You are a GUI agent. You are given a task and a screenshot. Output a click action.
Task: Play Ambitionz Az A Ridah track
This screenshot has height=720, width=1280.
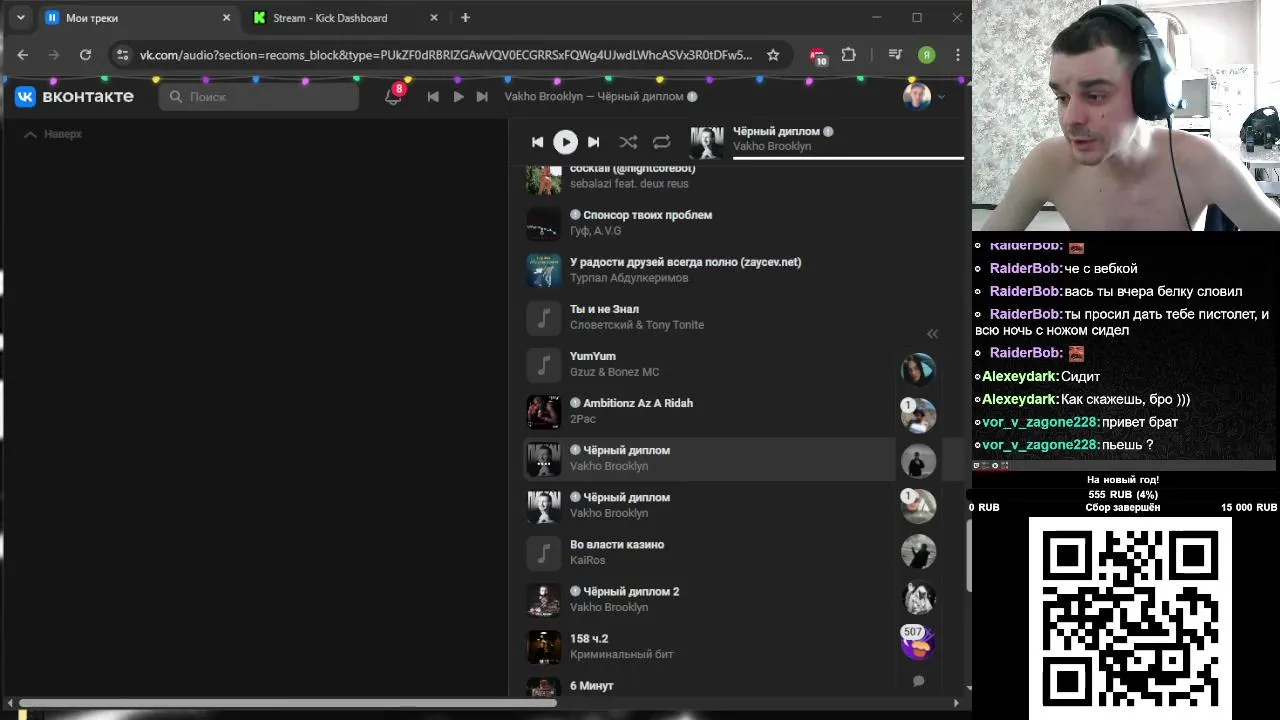pos(638,403)
